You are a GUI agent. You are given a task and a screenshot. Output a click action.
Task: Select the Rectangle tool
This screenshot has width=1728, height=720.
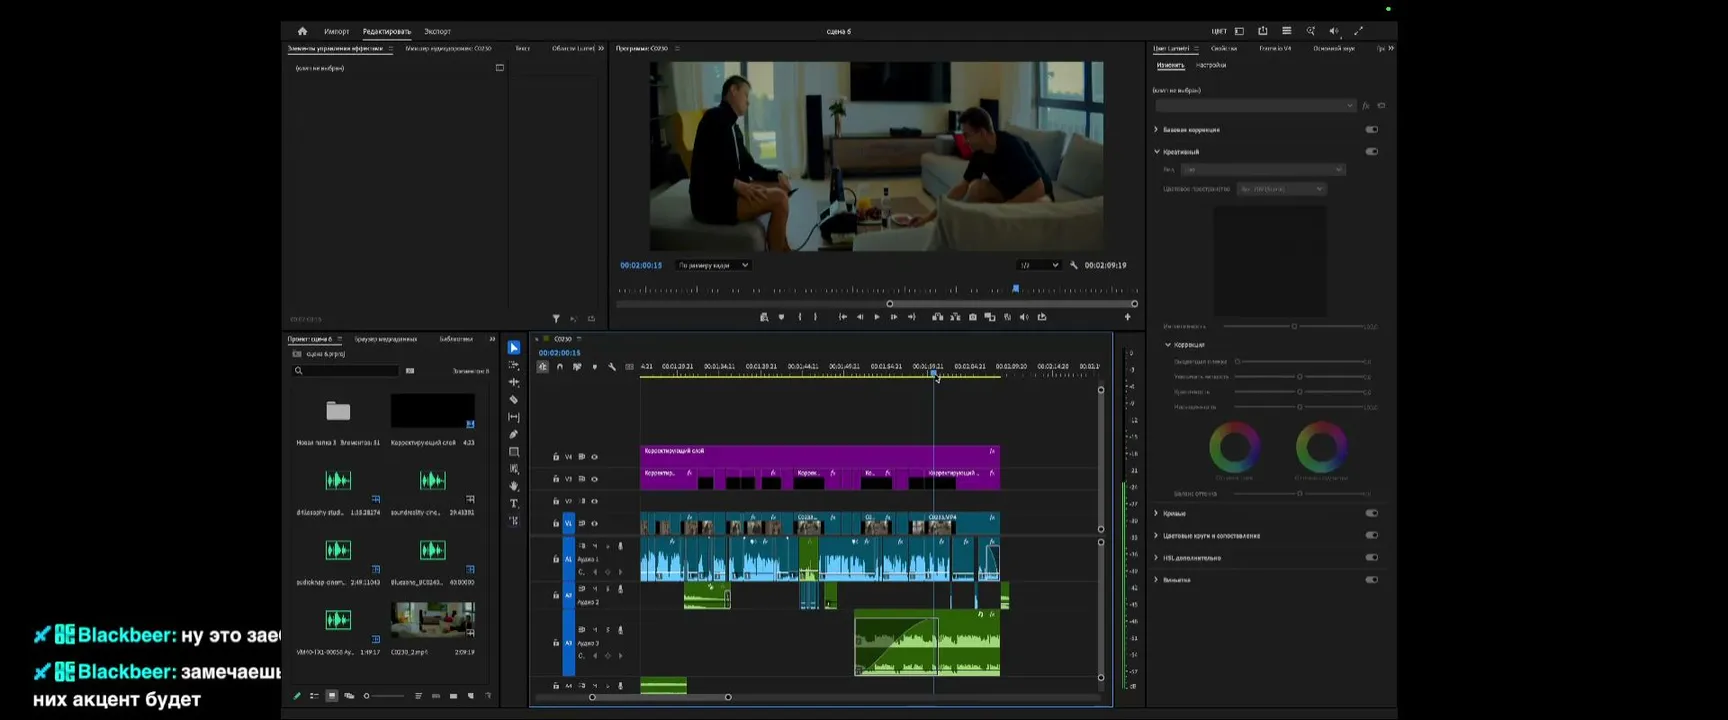click(x=514, y=452)
